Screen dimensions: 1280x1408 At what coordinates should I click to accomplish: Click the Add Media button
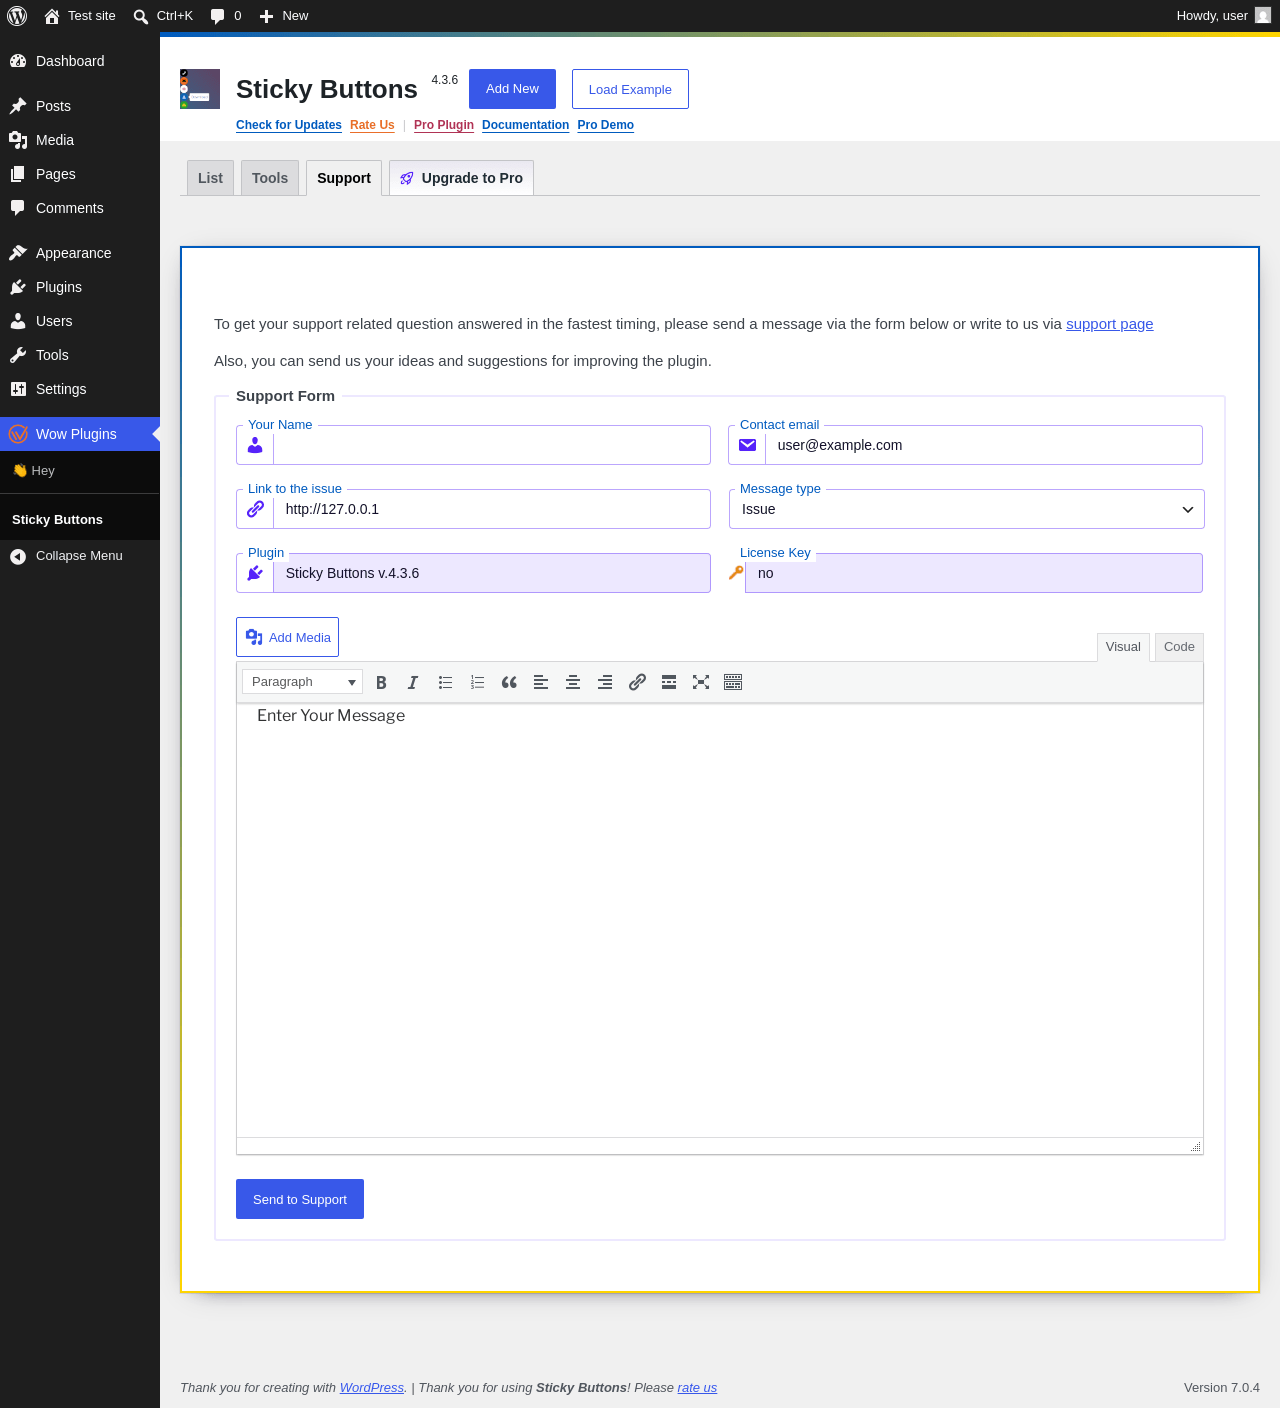pos(287,637)
